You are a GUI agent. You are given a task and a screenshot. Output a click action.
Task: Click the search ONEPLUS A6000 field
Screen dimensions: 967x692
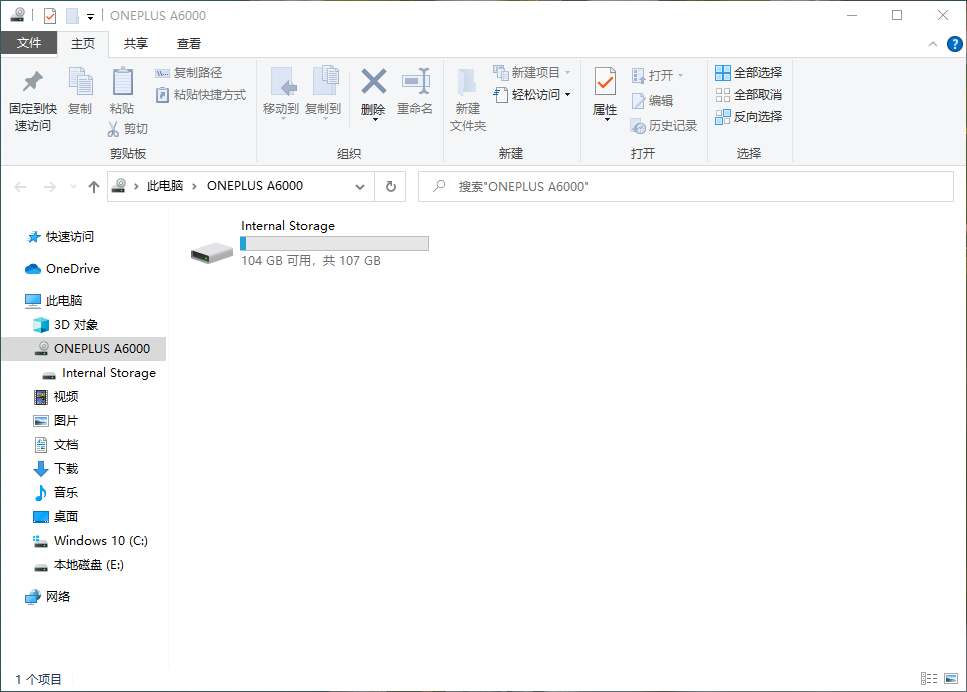686,187
